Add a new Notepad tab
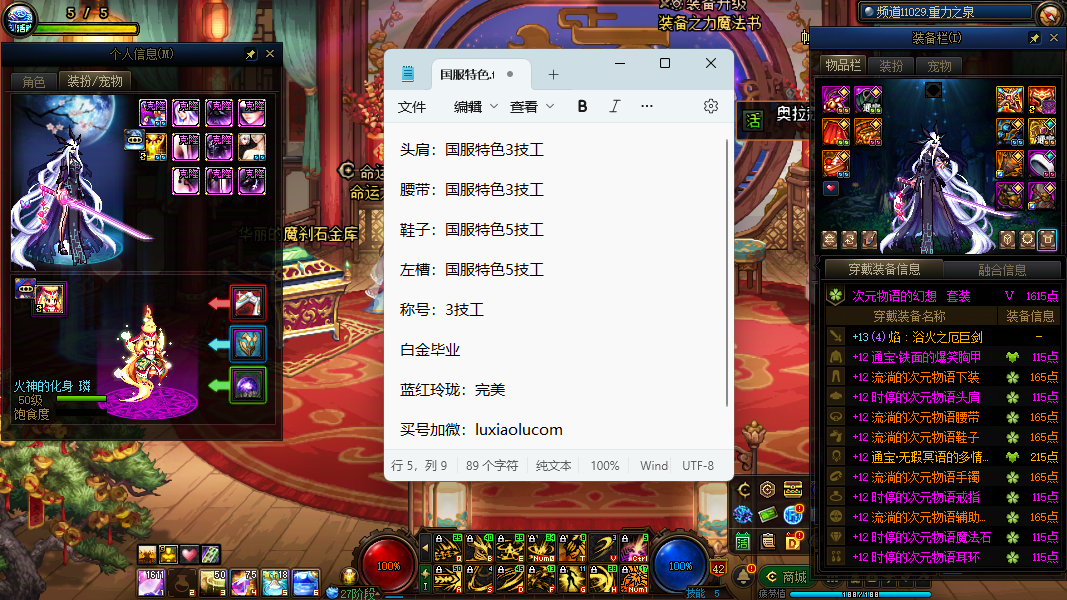This screenshot has height=600, width=1067. (x=553, y=75)
